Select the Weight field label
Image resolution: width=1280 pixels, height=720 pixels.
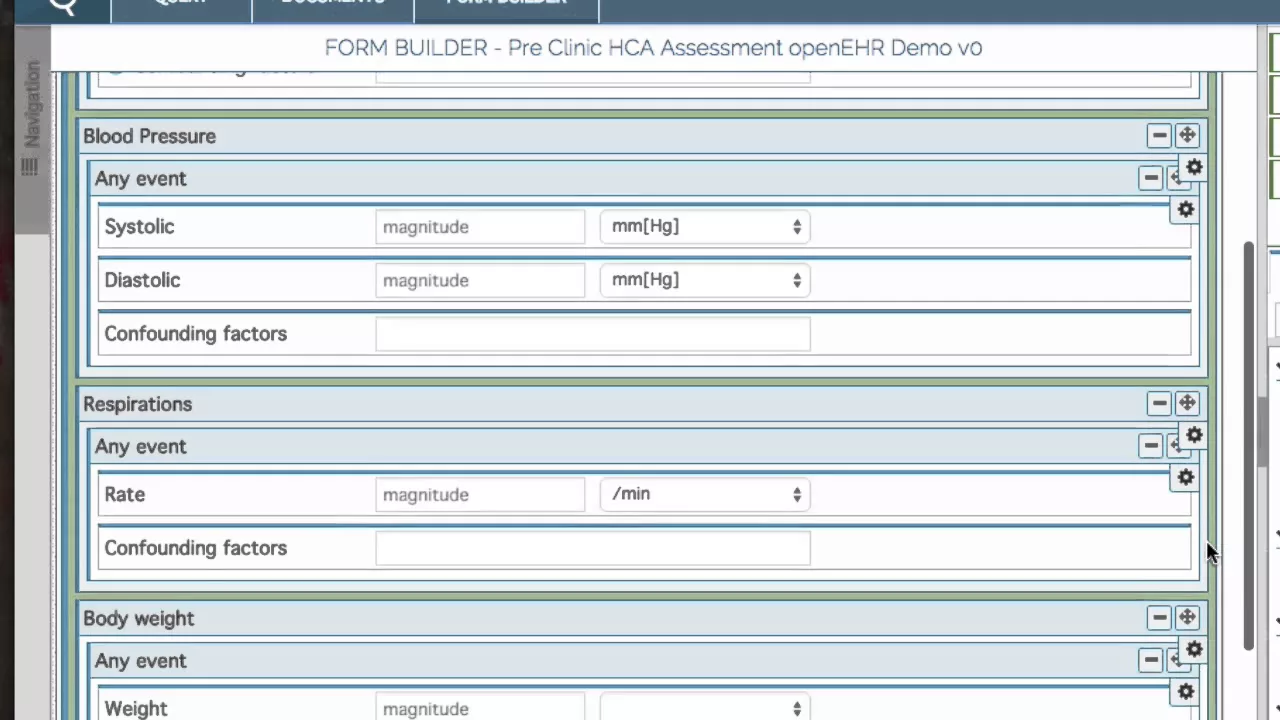[135, 709]
